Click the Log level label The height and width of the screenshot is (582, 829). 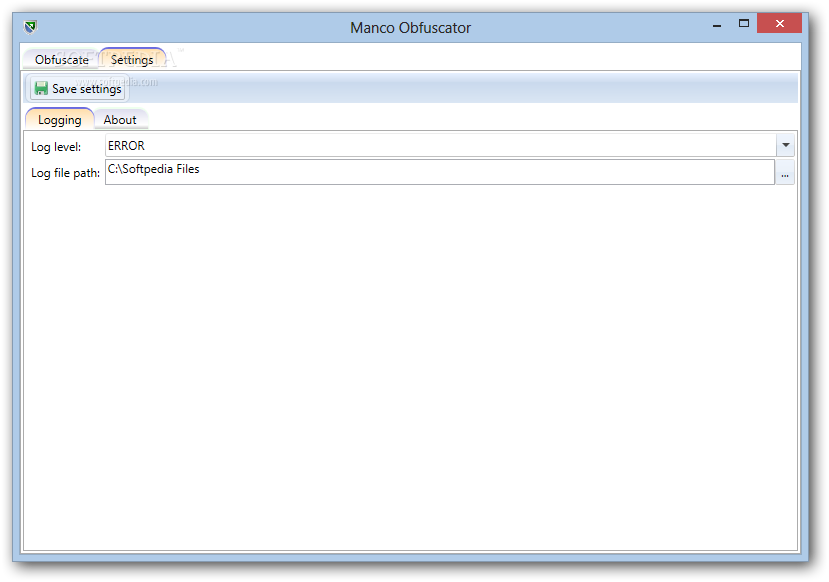[56, 147]
